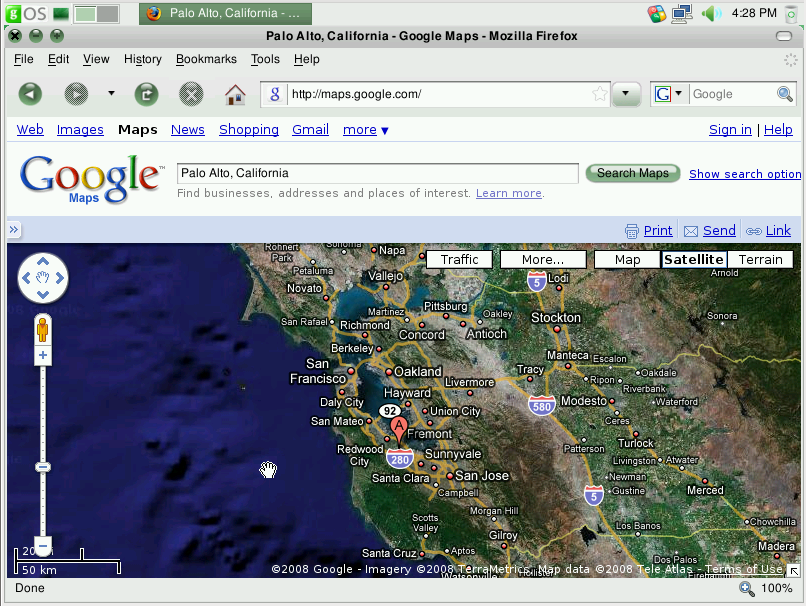Expand the Google 'more' links dropdown
Screen dimensions: 806x606
(x=365, y=130)
